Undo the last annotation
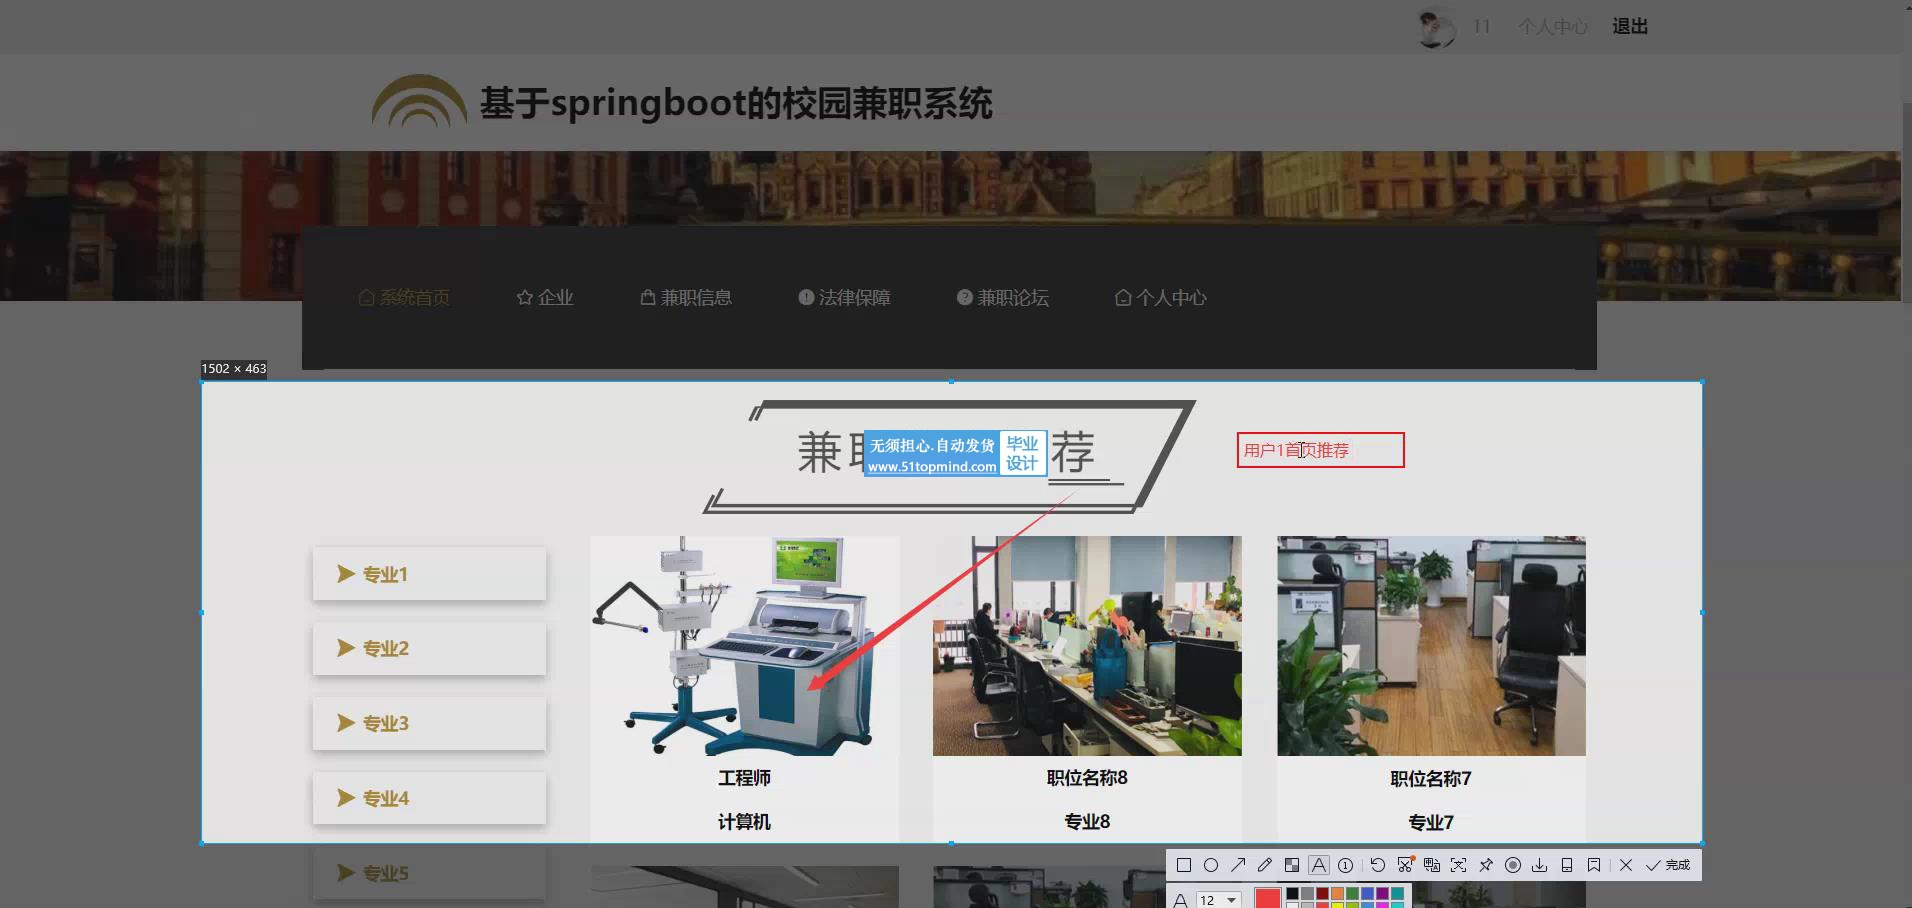The height and width of the screenshot is (908, 1912). 1378,865
